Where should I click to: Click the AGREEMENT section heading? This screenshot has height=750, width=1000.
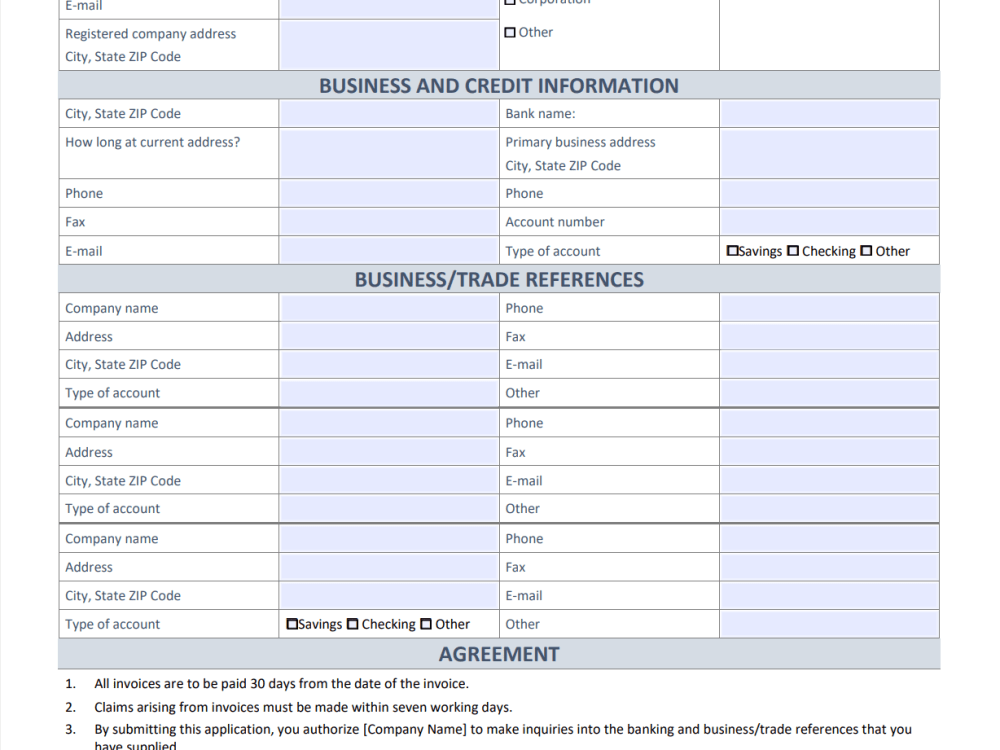499,654
